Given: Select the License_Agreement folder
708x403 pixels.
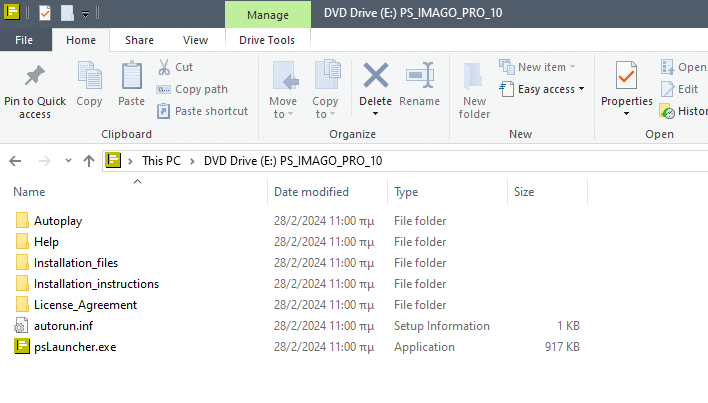Looking at the screenshot, I should pos(85,305).
